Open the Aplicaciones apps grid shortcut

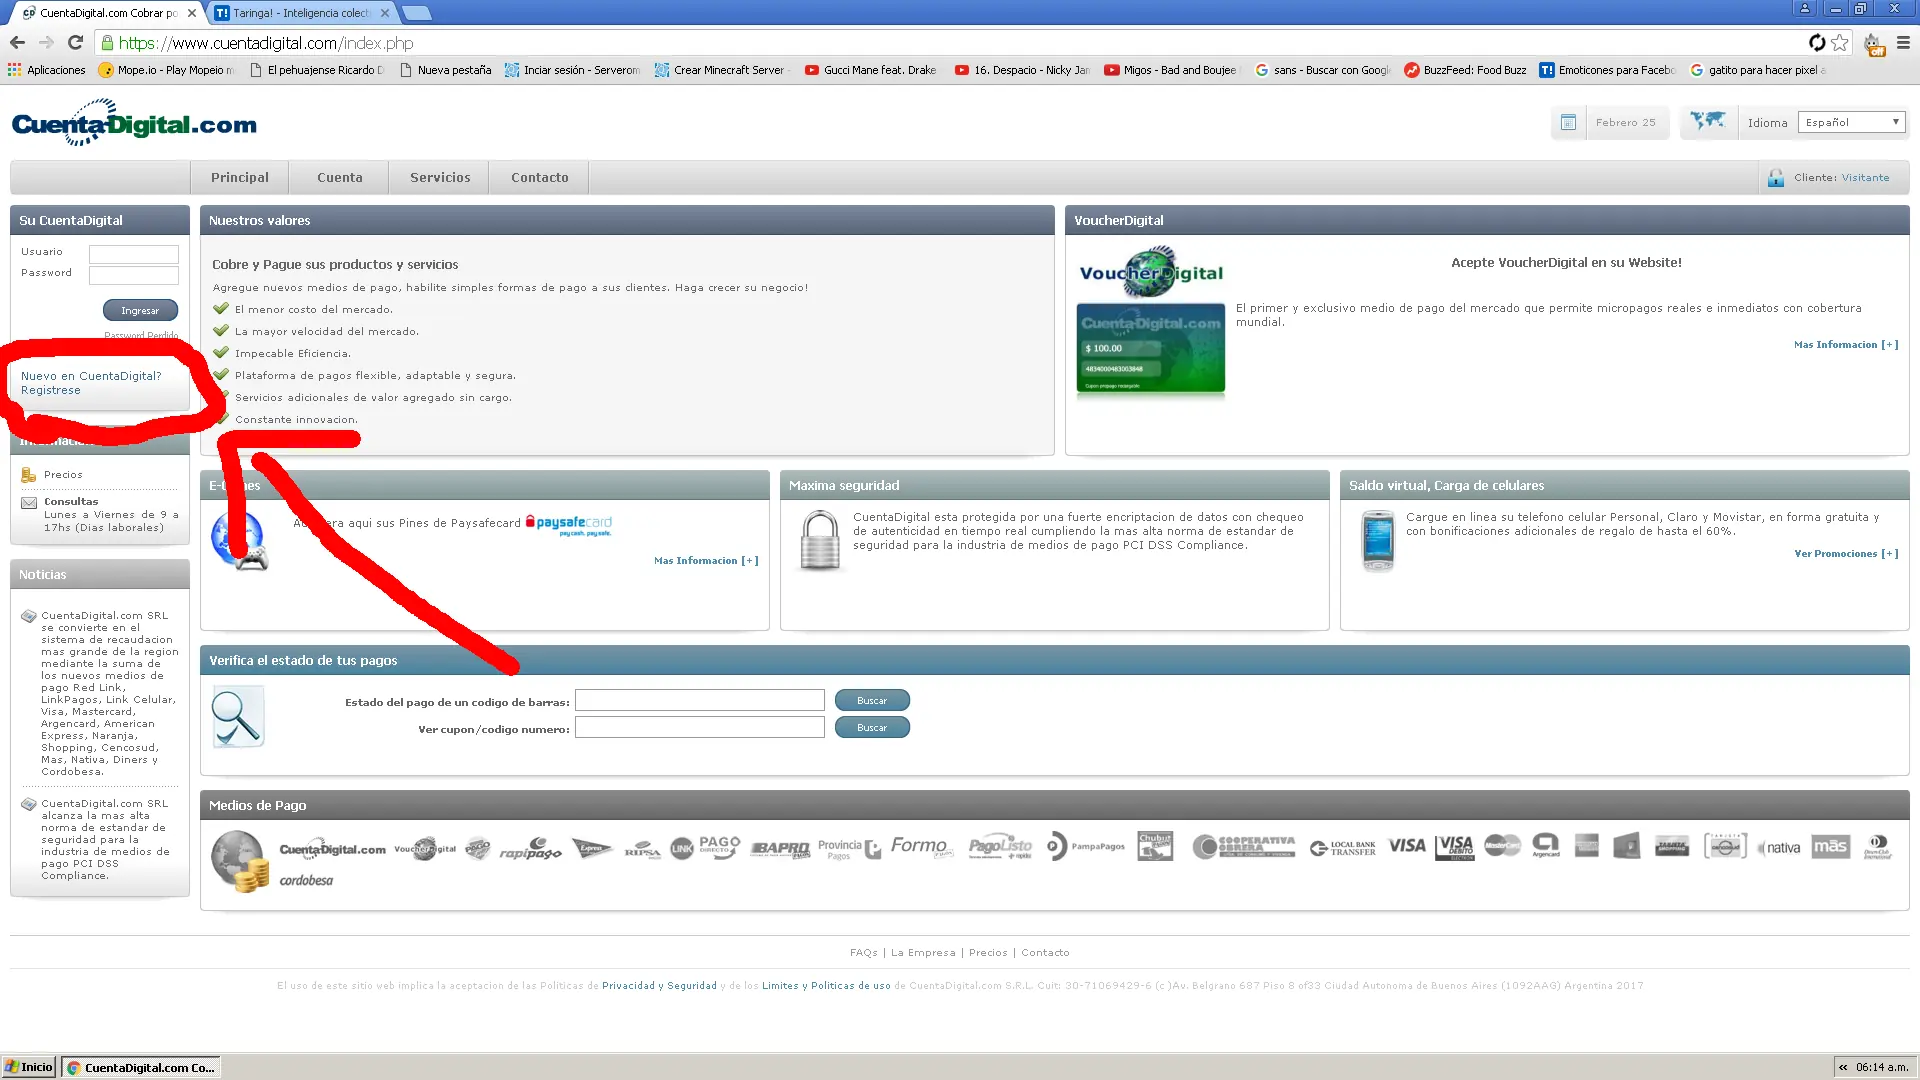click(47, 70)
